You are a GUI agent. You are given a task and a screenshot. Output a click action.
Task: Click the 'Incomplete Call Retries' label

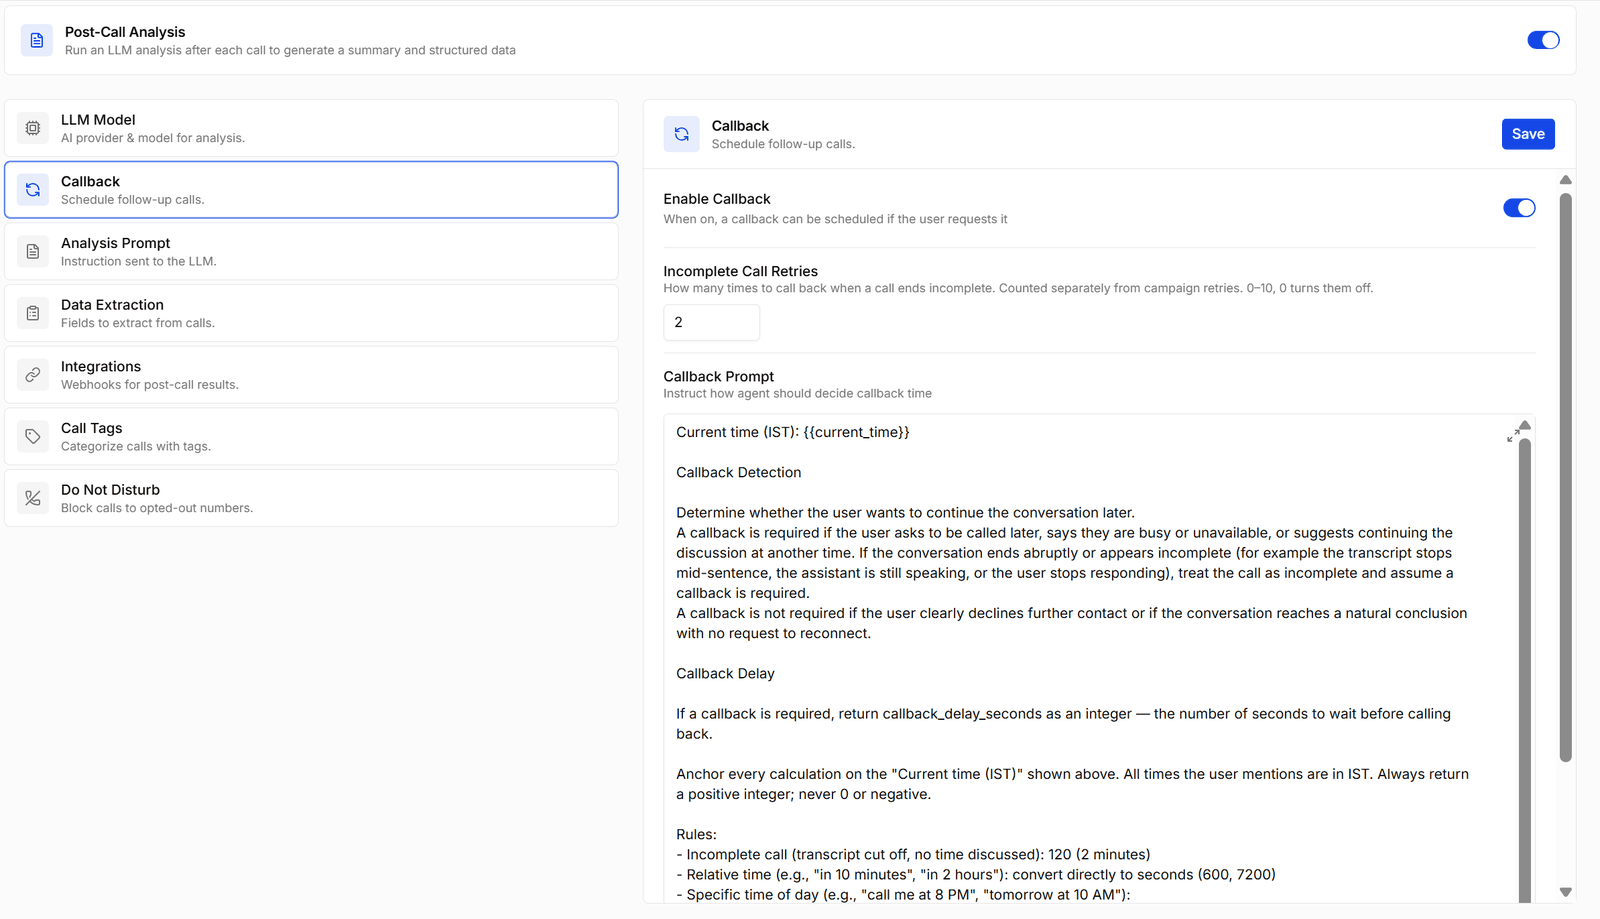[740, 271]
